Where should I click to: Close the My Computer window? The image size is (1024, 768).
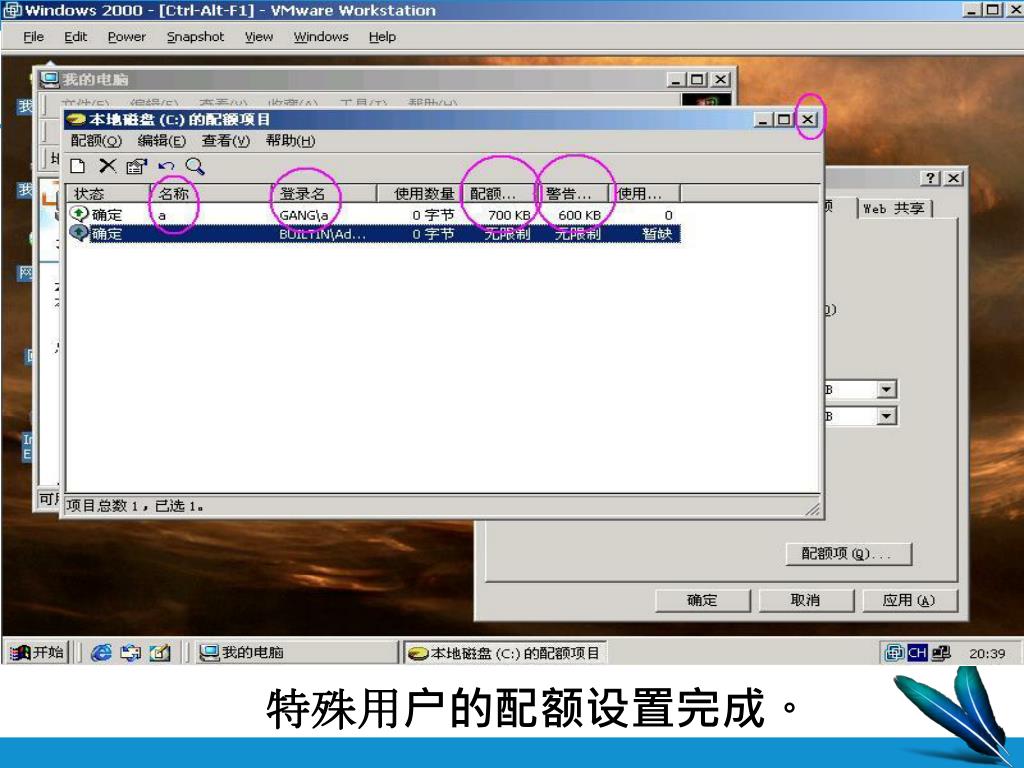(720, 79)
